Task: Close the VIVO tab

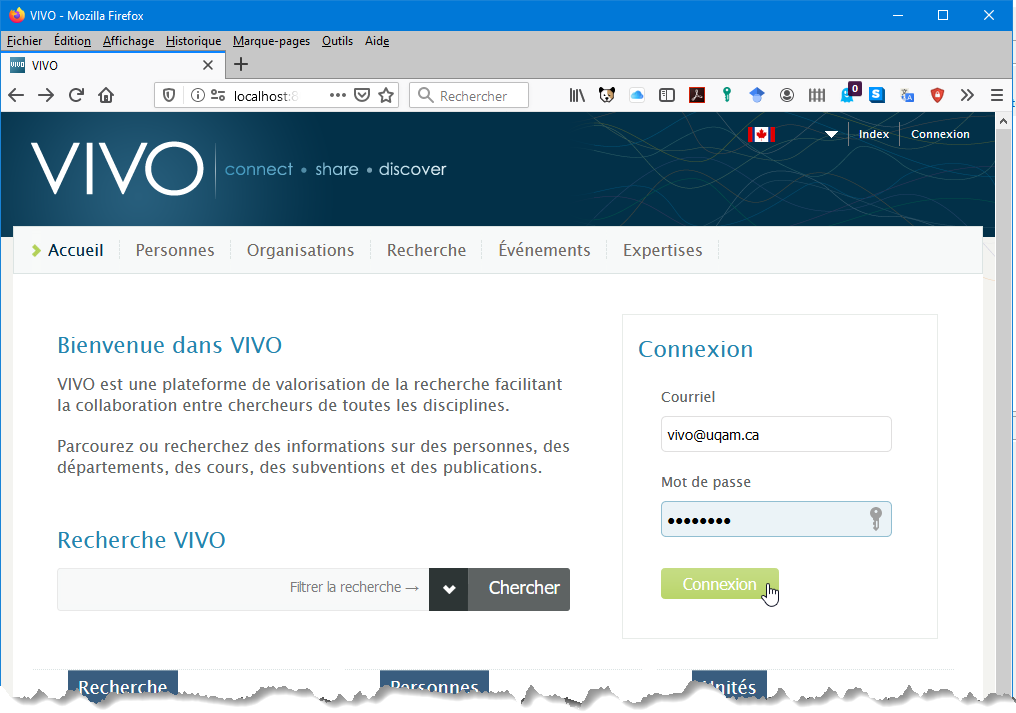Action: [x=208, y=65]
